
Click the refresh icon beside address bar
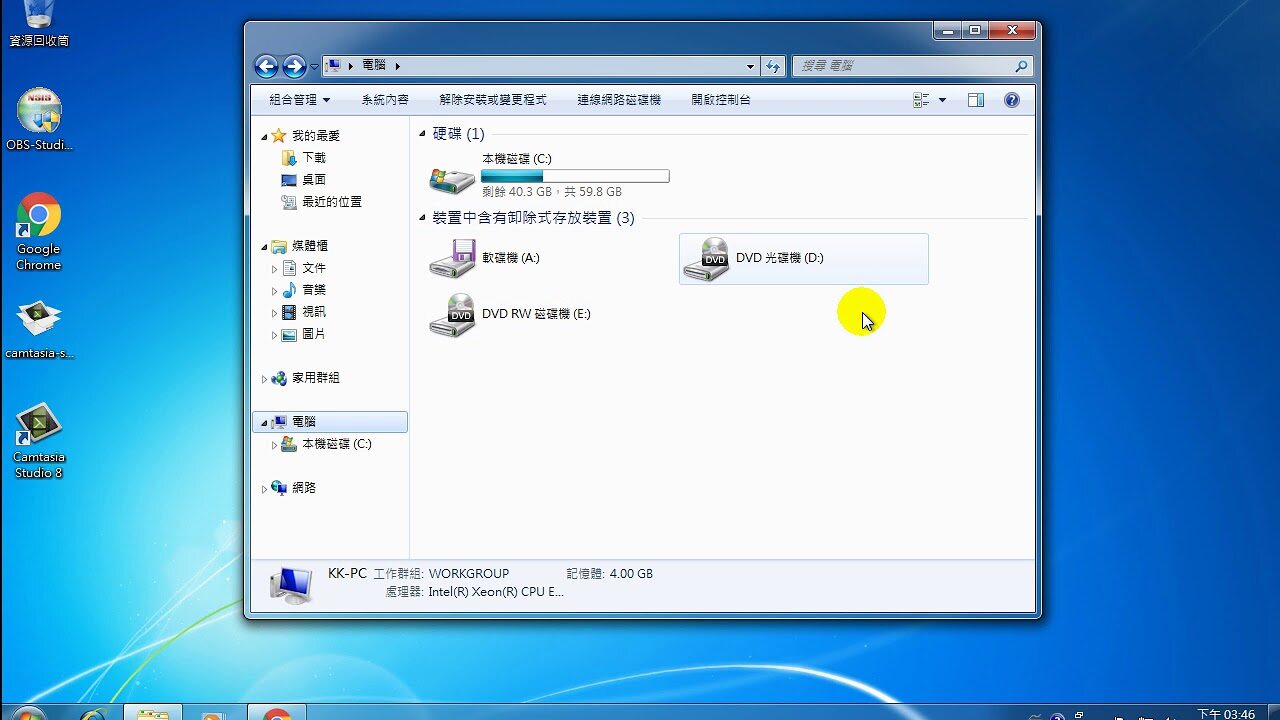point(773,66)
